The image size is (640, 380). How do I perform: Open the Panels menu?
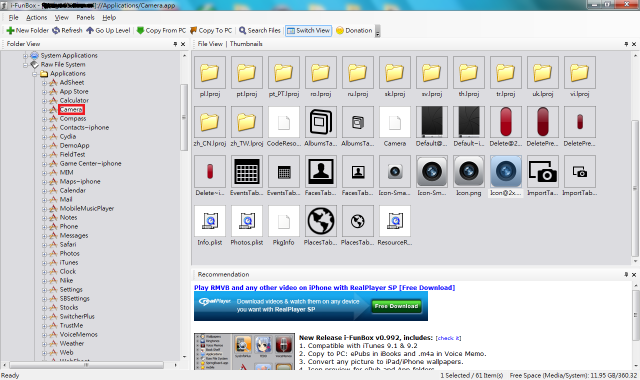point(85,18)
